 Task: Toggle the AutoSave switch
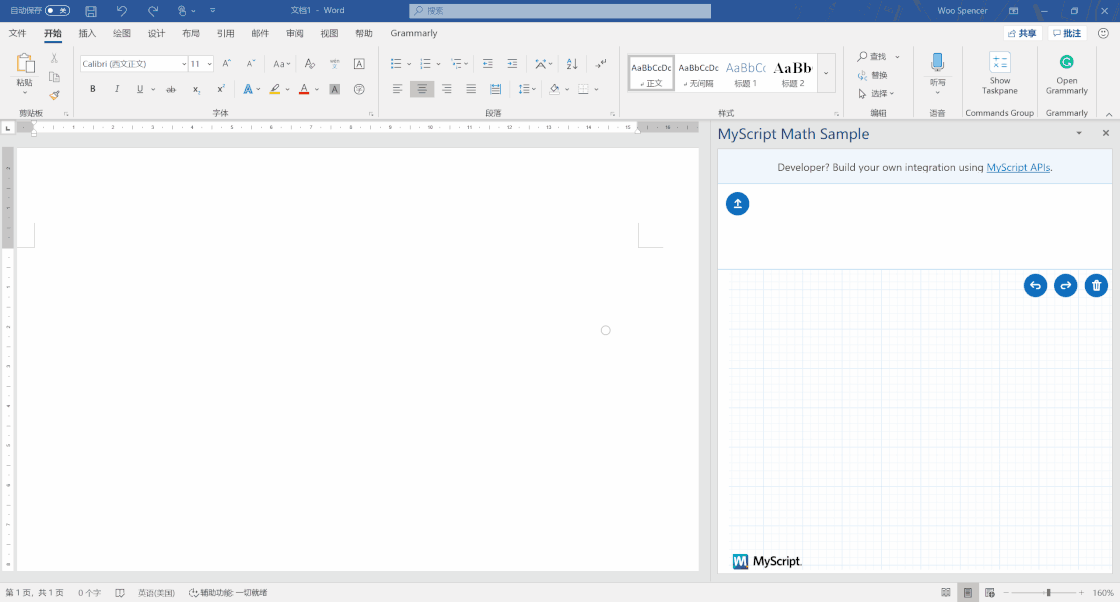57,11
